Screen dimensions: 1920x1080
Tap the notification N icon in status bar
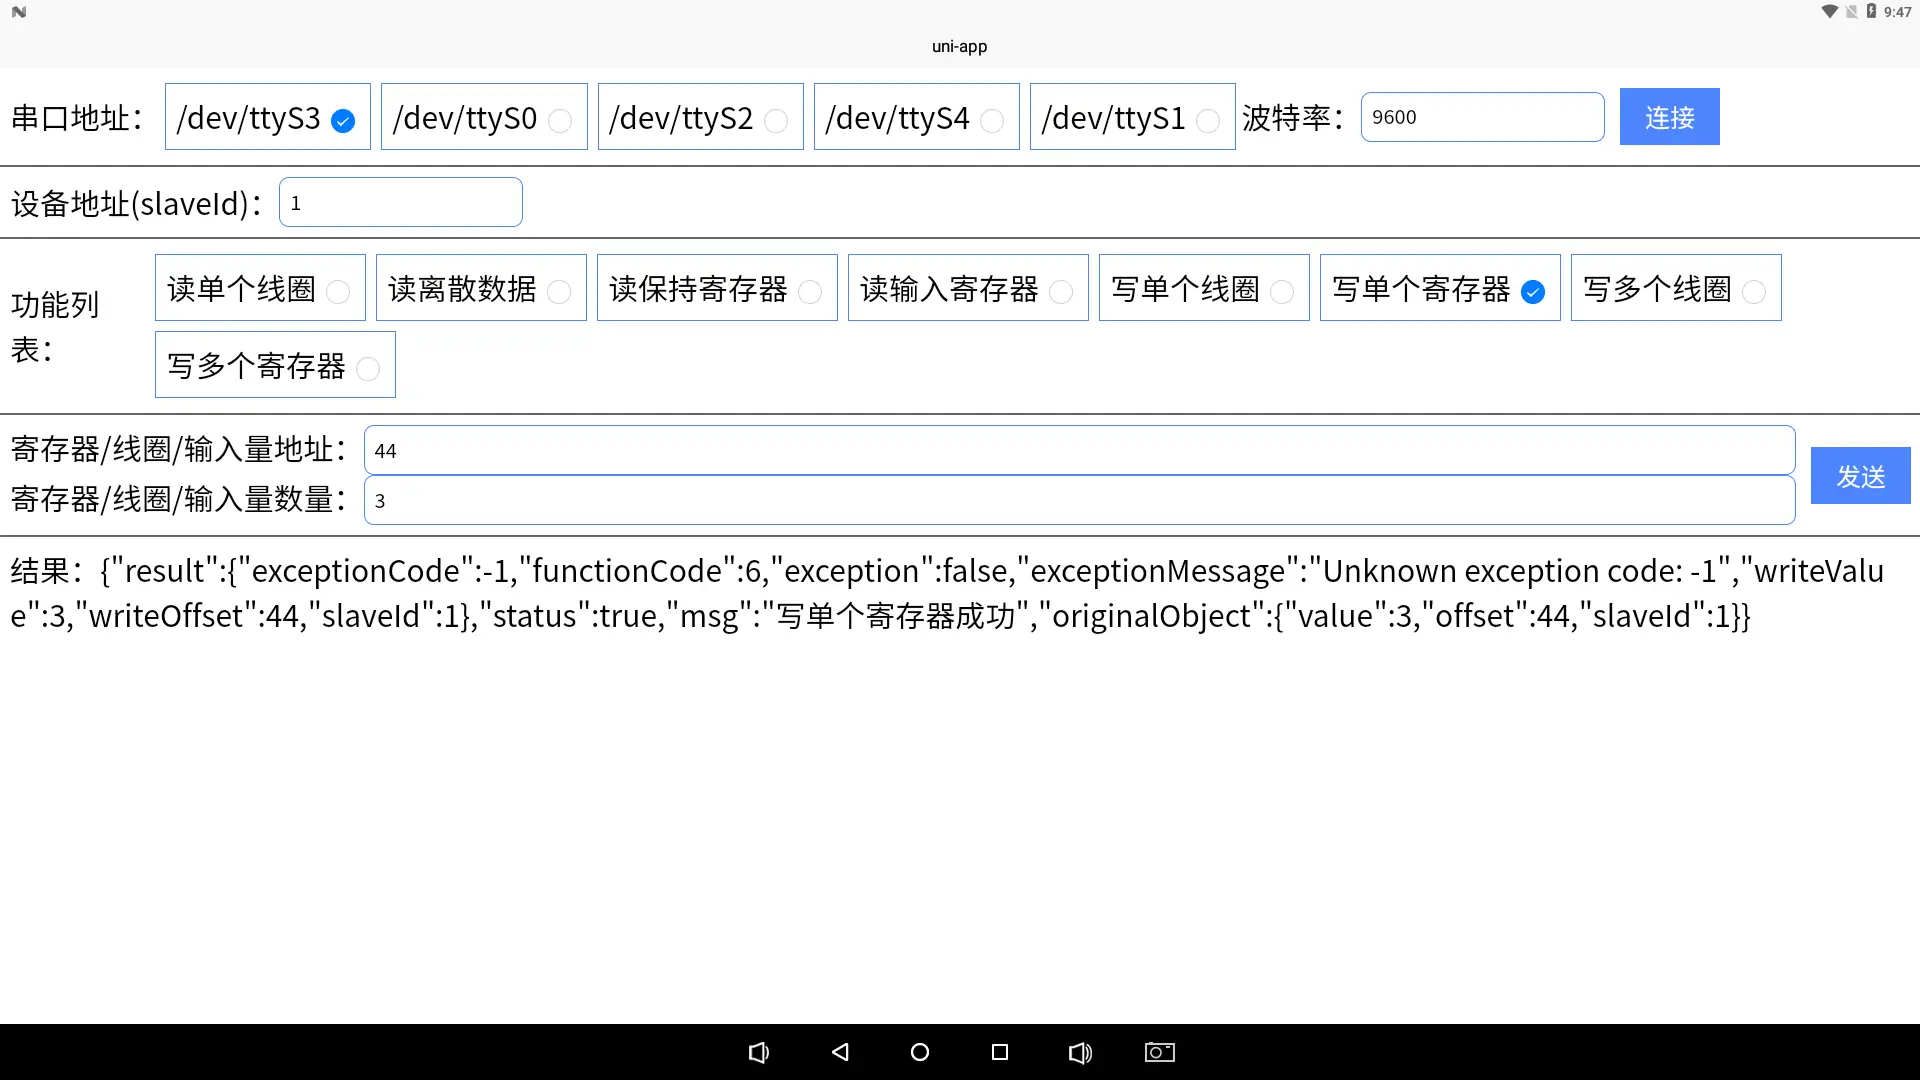pyautogui.click(x=19, y=12)
